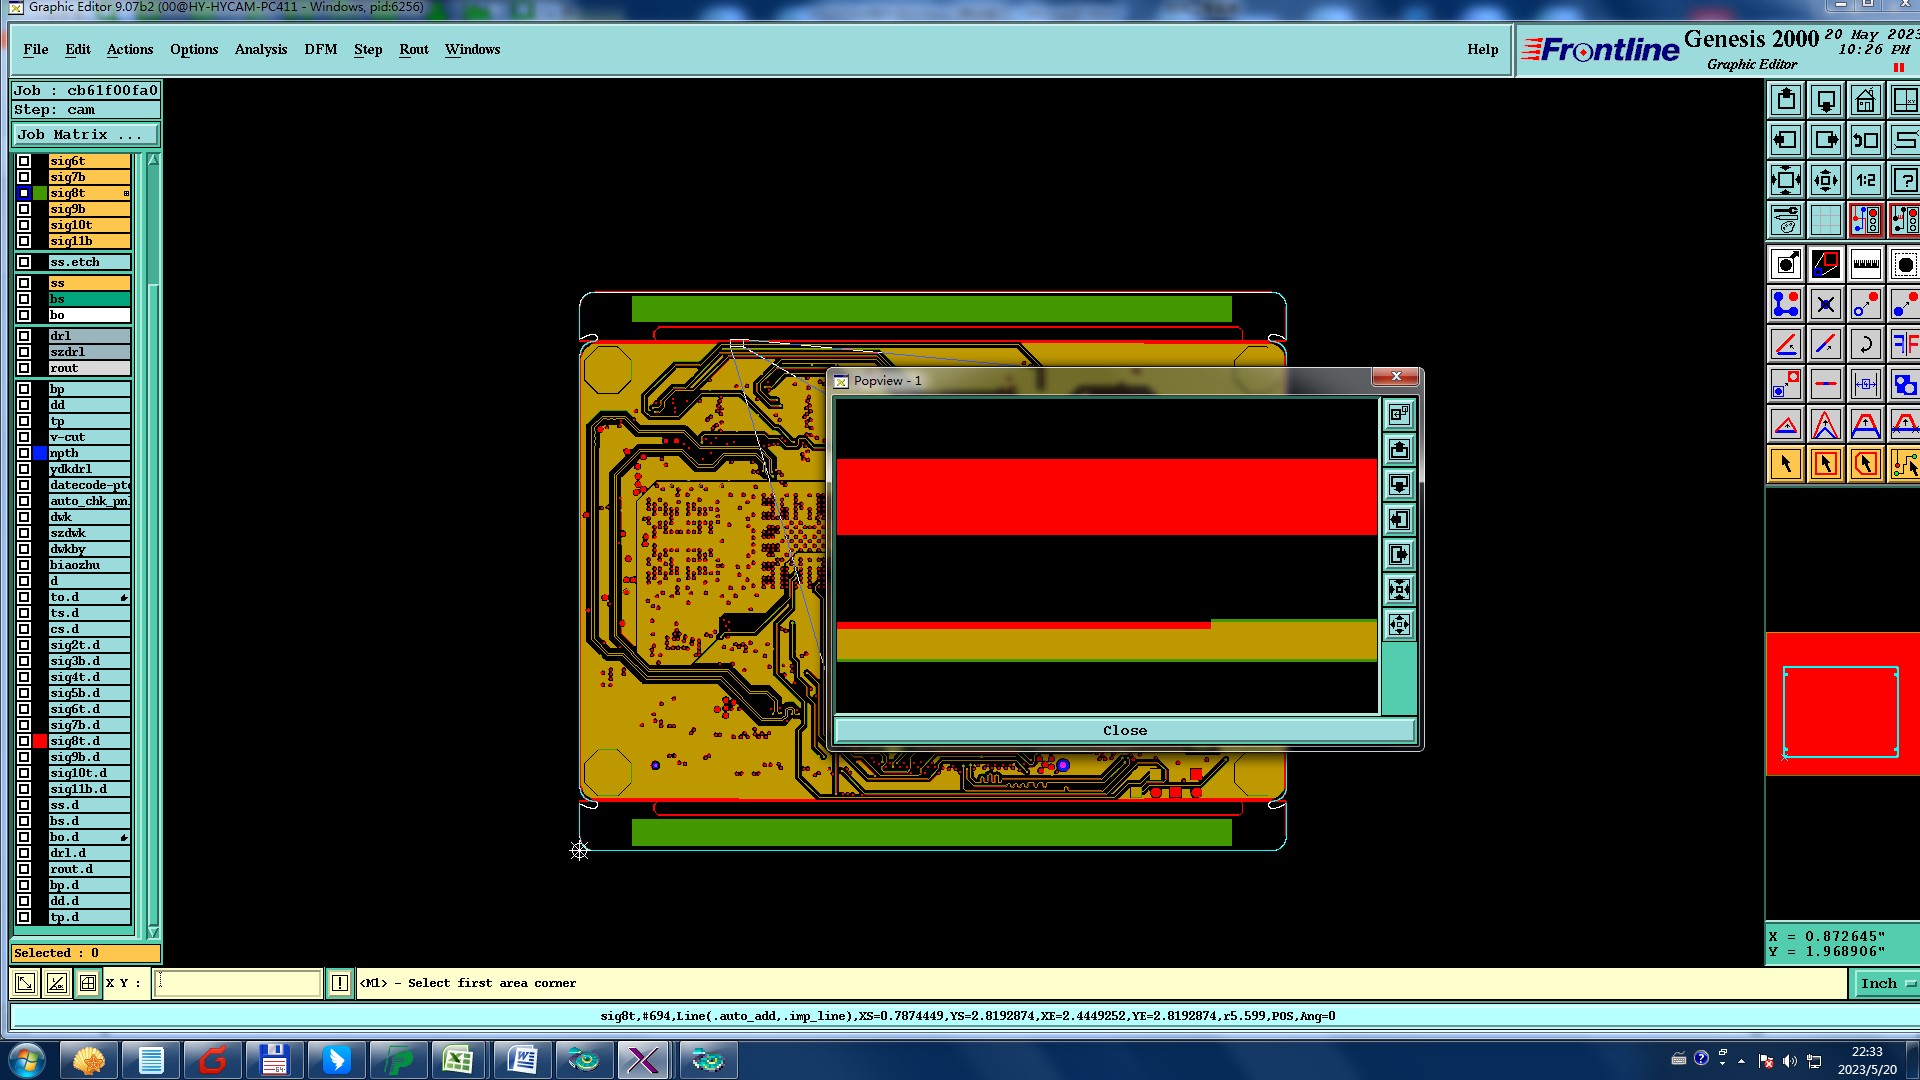Open the Inch units dropdown
This screenshot has width=1920, height=1080.
[1886, 983]
